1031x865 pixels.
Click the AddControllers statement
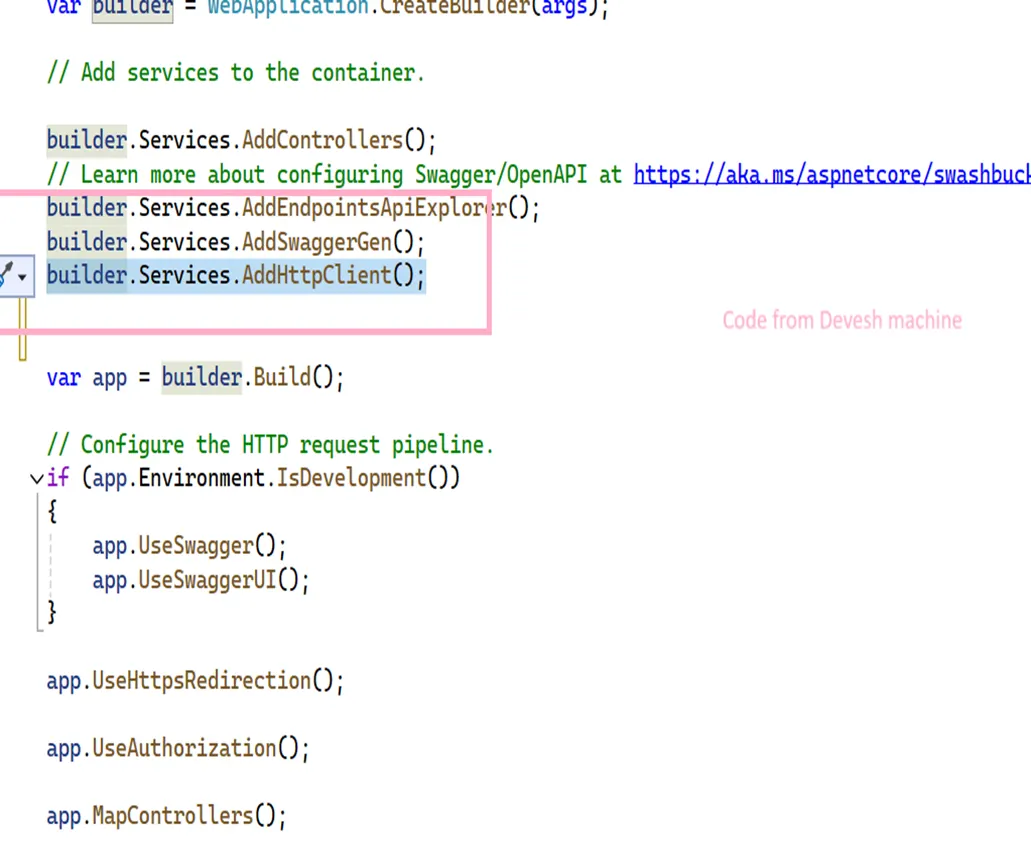(240, 140)
